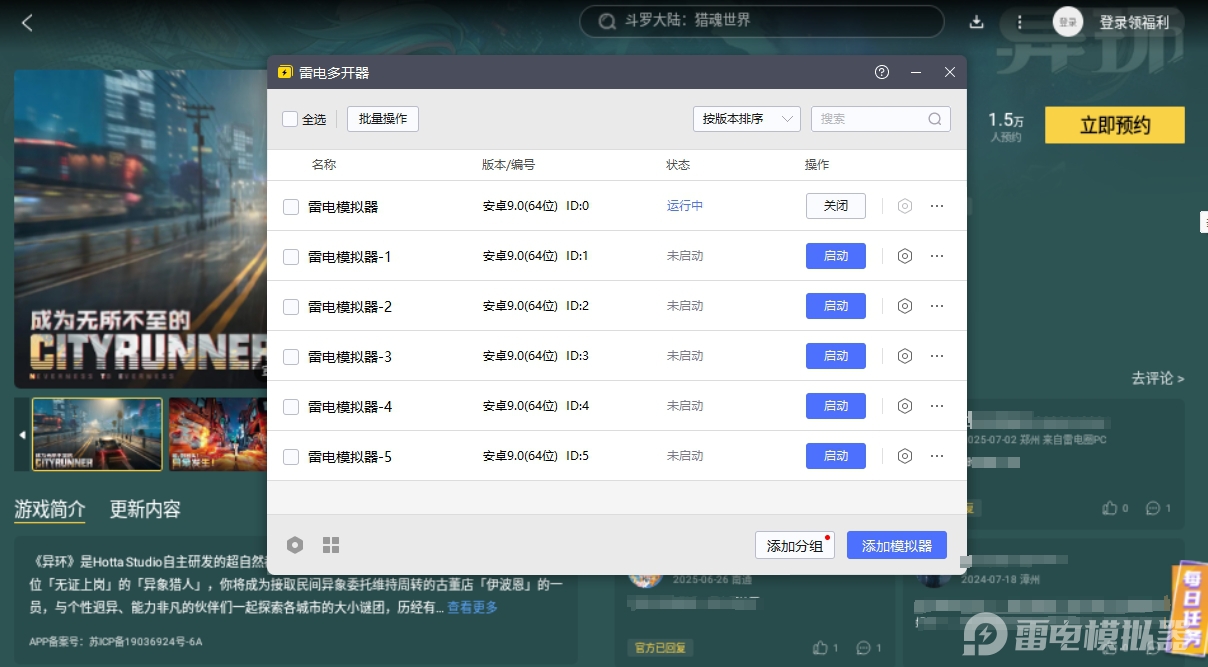This screenshot has height=667, width=1208.
Task: Open three-dot menu in top bar
Action: (1020, 22)
